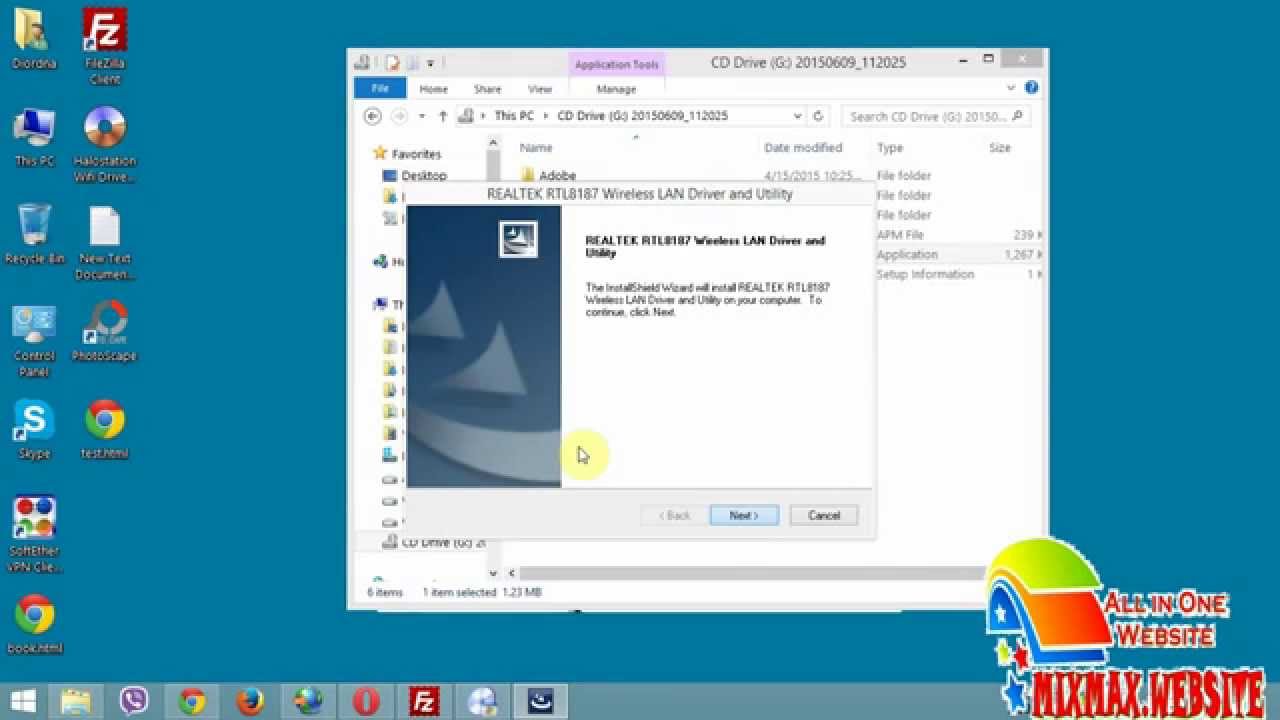The image size is (1280, 720).
Task: Sort files by the Size column
Action: pos(1000,148)
